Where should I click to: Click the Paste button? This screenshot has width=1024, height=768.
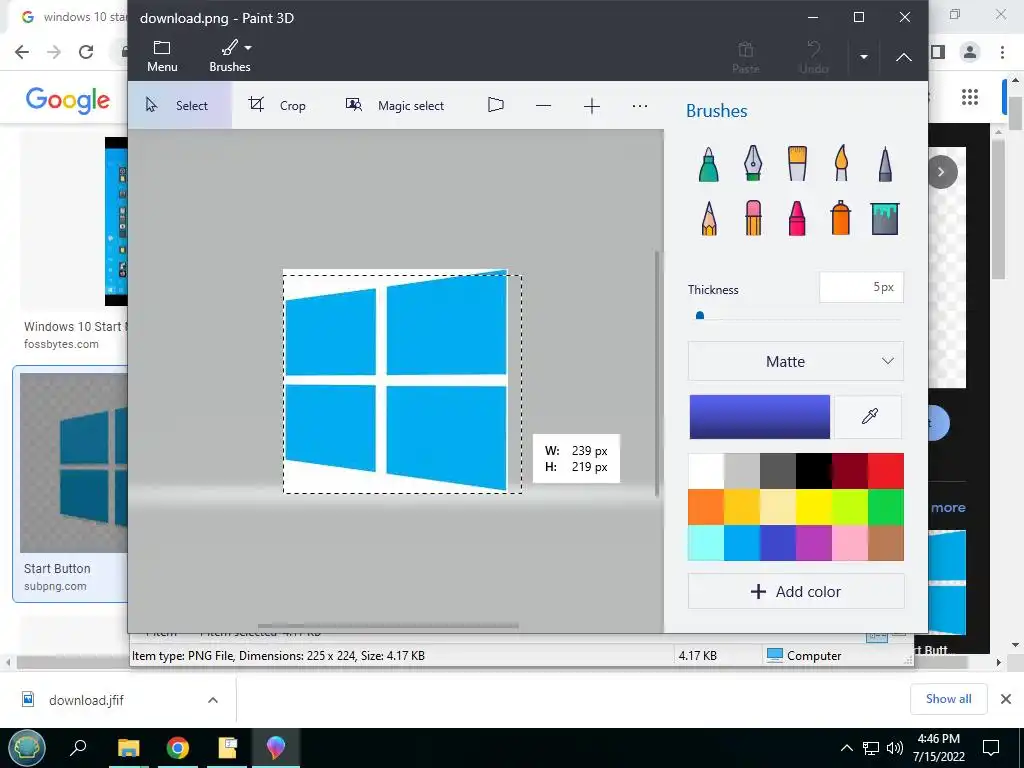(746, 57)
